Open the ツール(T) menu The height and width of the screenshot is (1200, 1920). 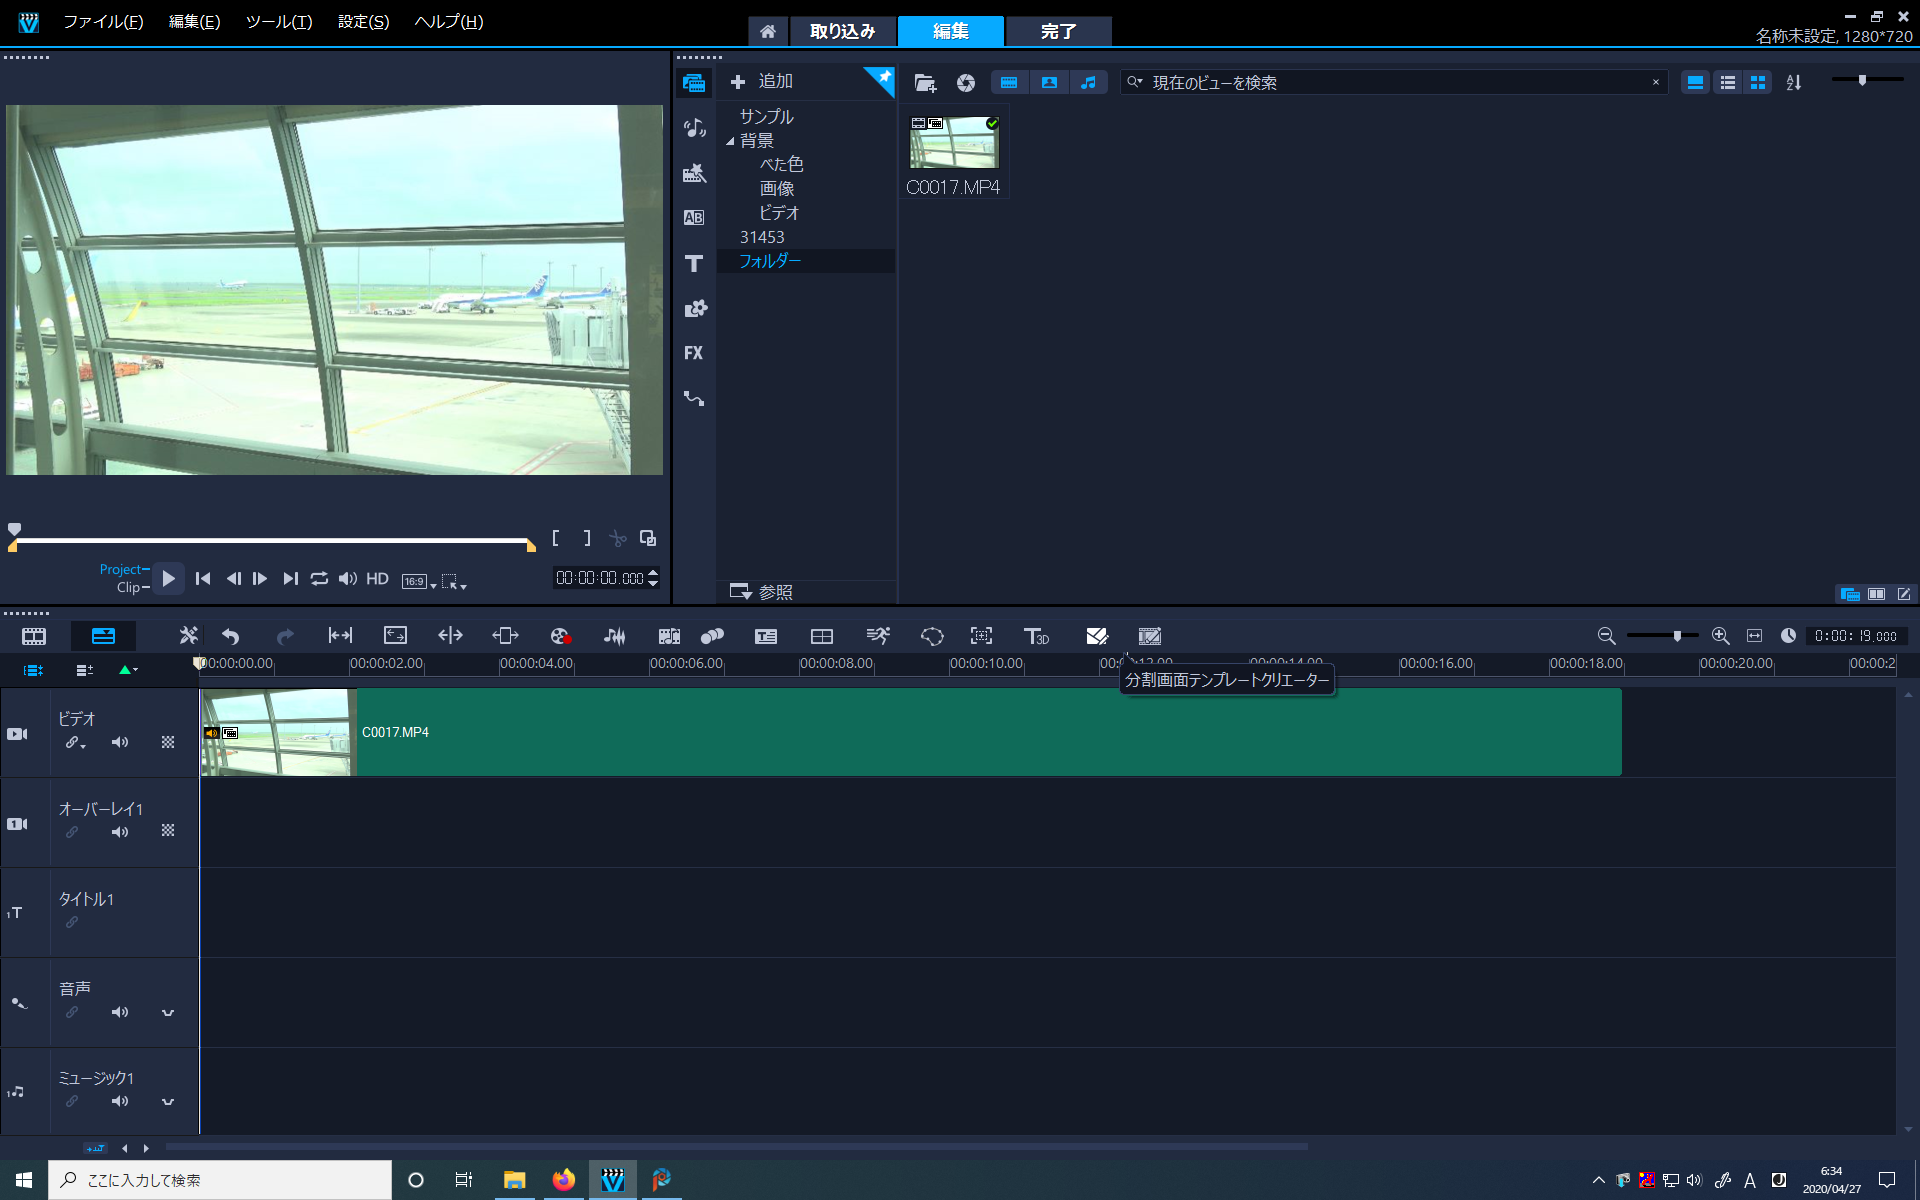(279, 22)
